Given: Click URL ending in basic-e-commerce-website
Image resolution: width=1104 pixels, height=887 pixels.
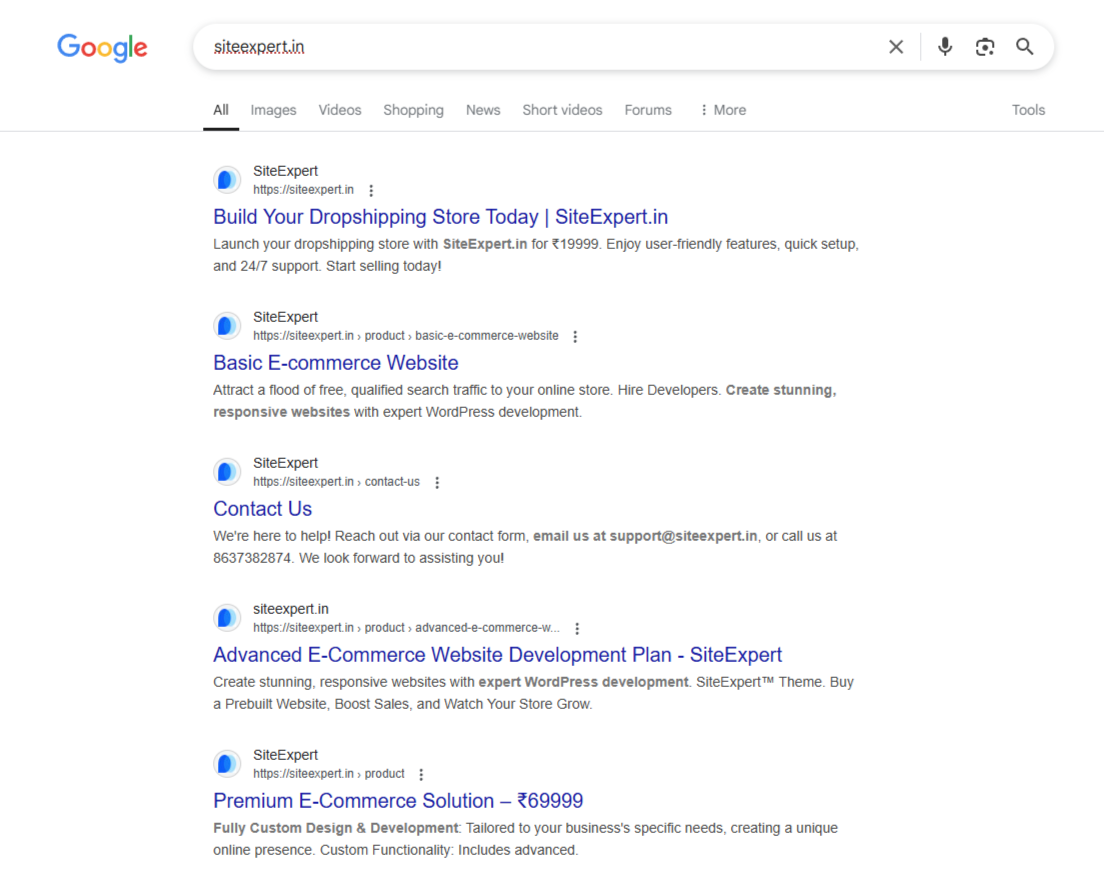Looking at the screenshot, I should 406,336.
